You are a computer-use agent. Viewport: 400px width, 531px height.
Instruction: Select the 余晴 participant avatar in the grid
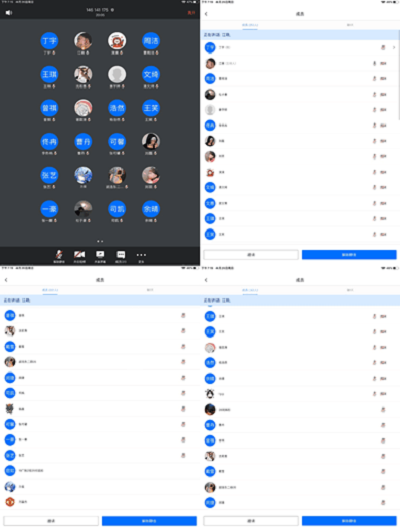pos(151,209)
